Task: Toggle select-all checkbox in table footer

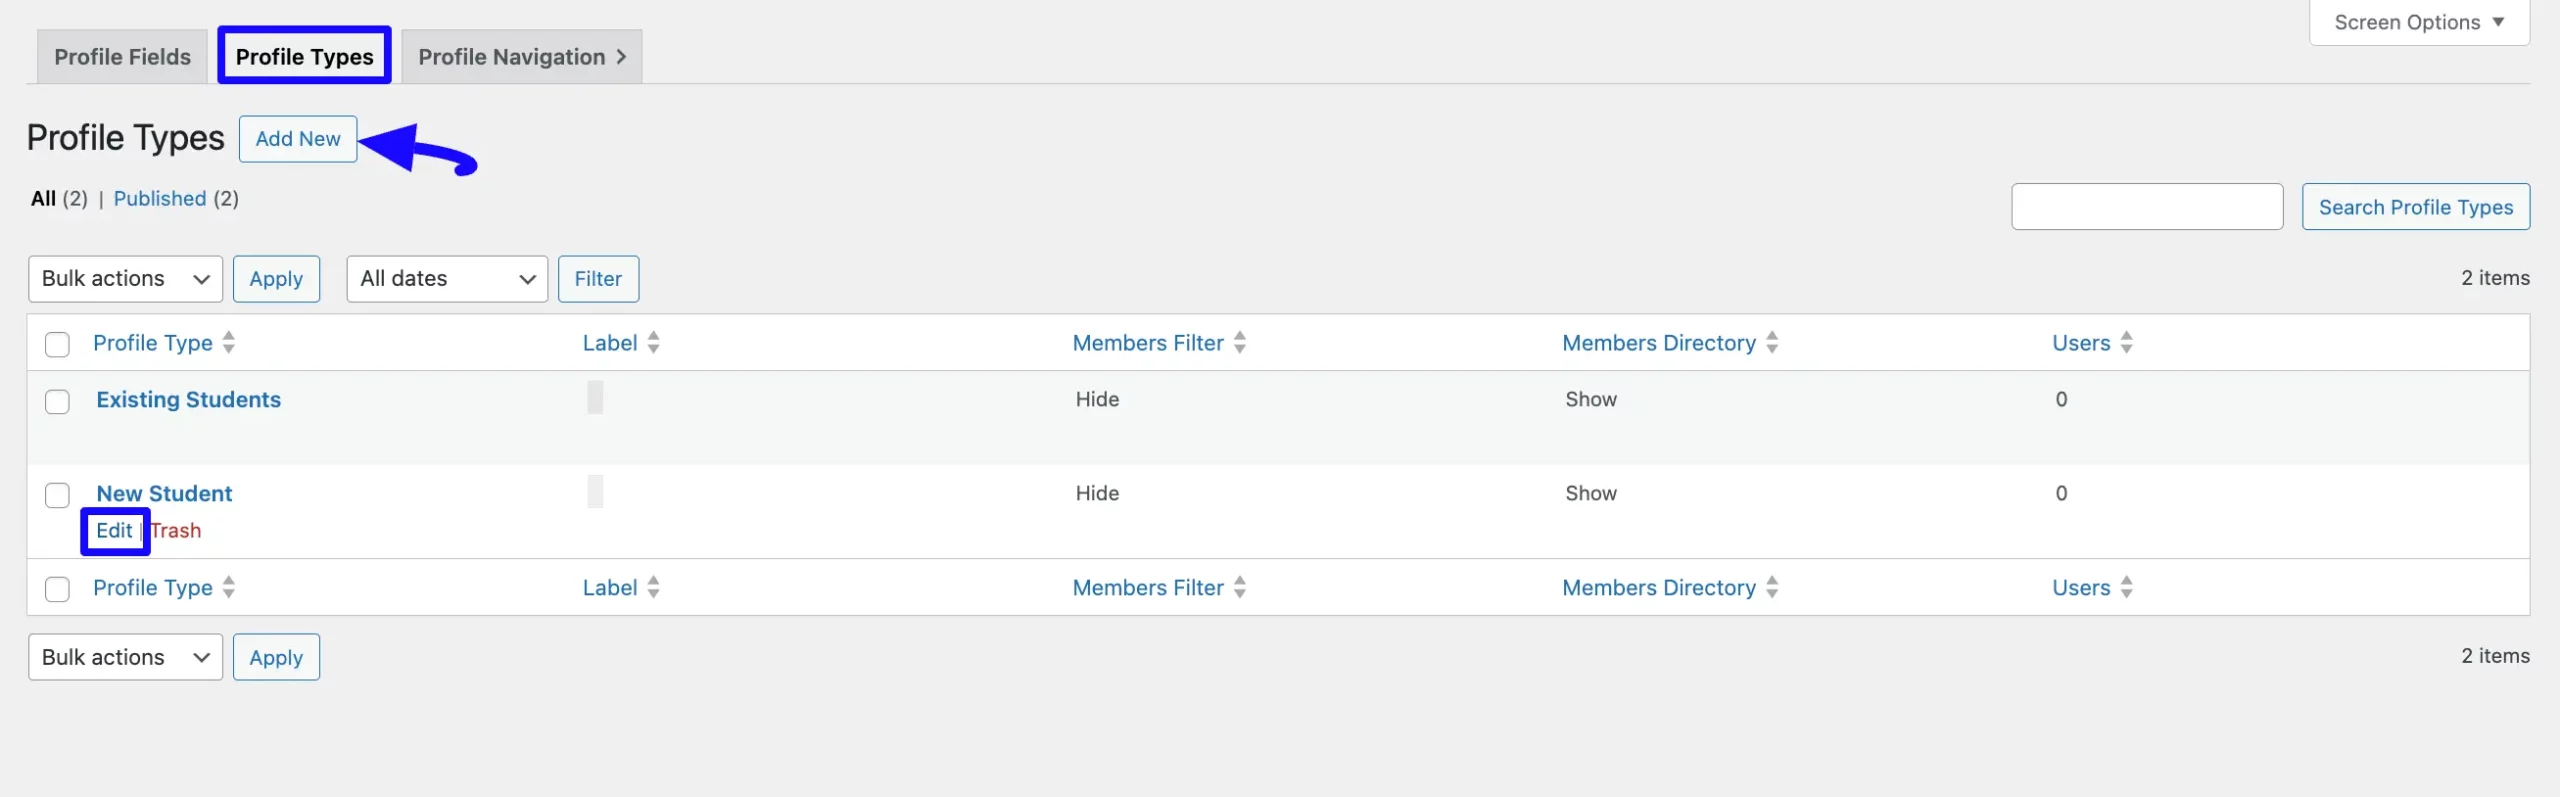Action: (57, 589)
